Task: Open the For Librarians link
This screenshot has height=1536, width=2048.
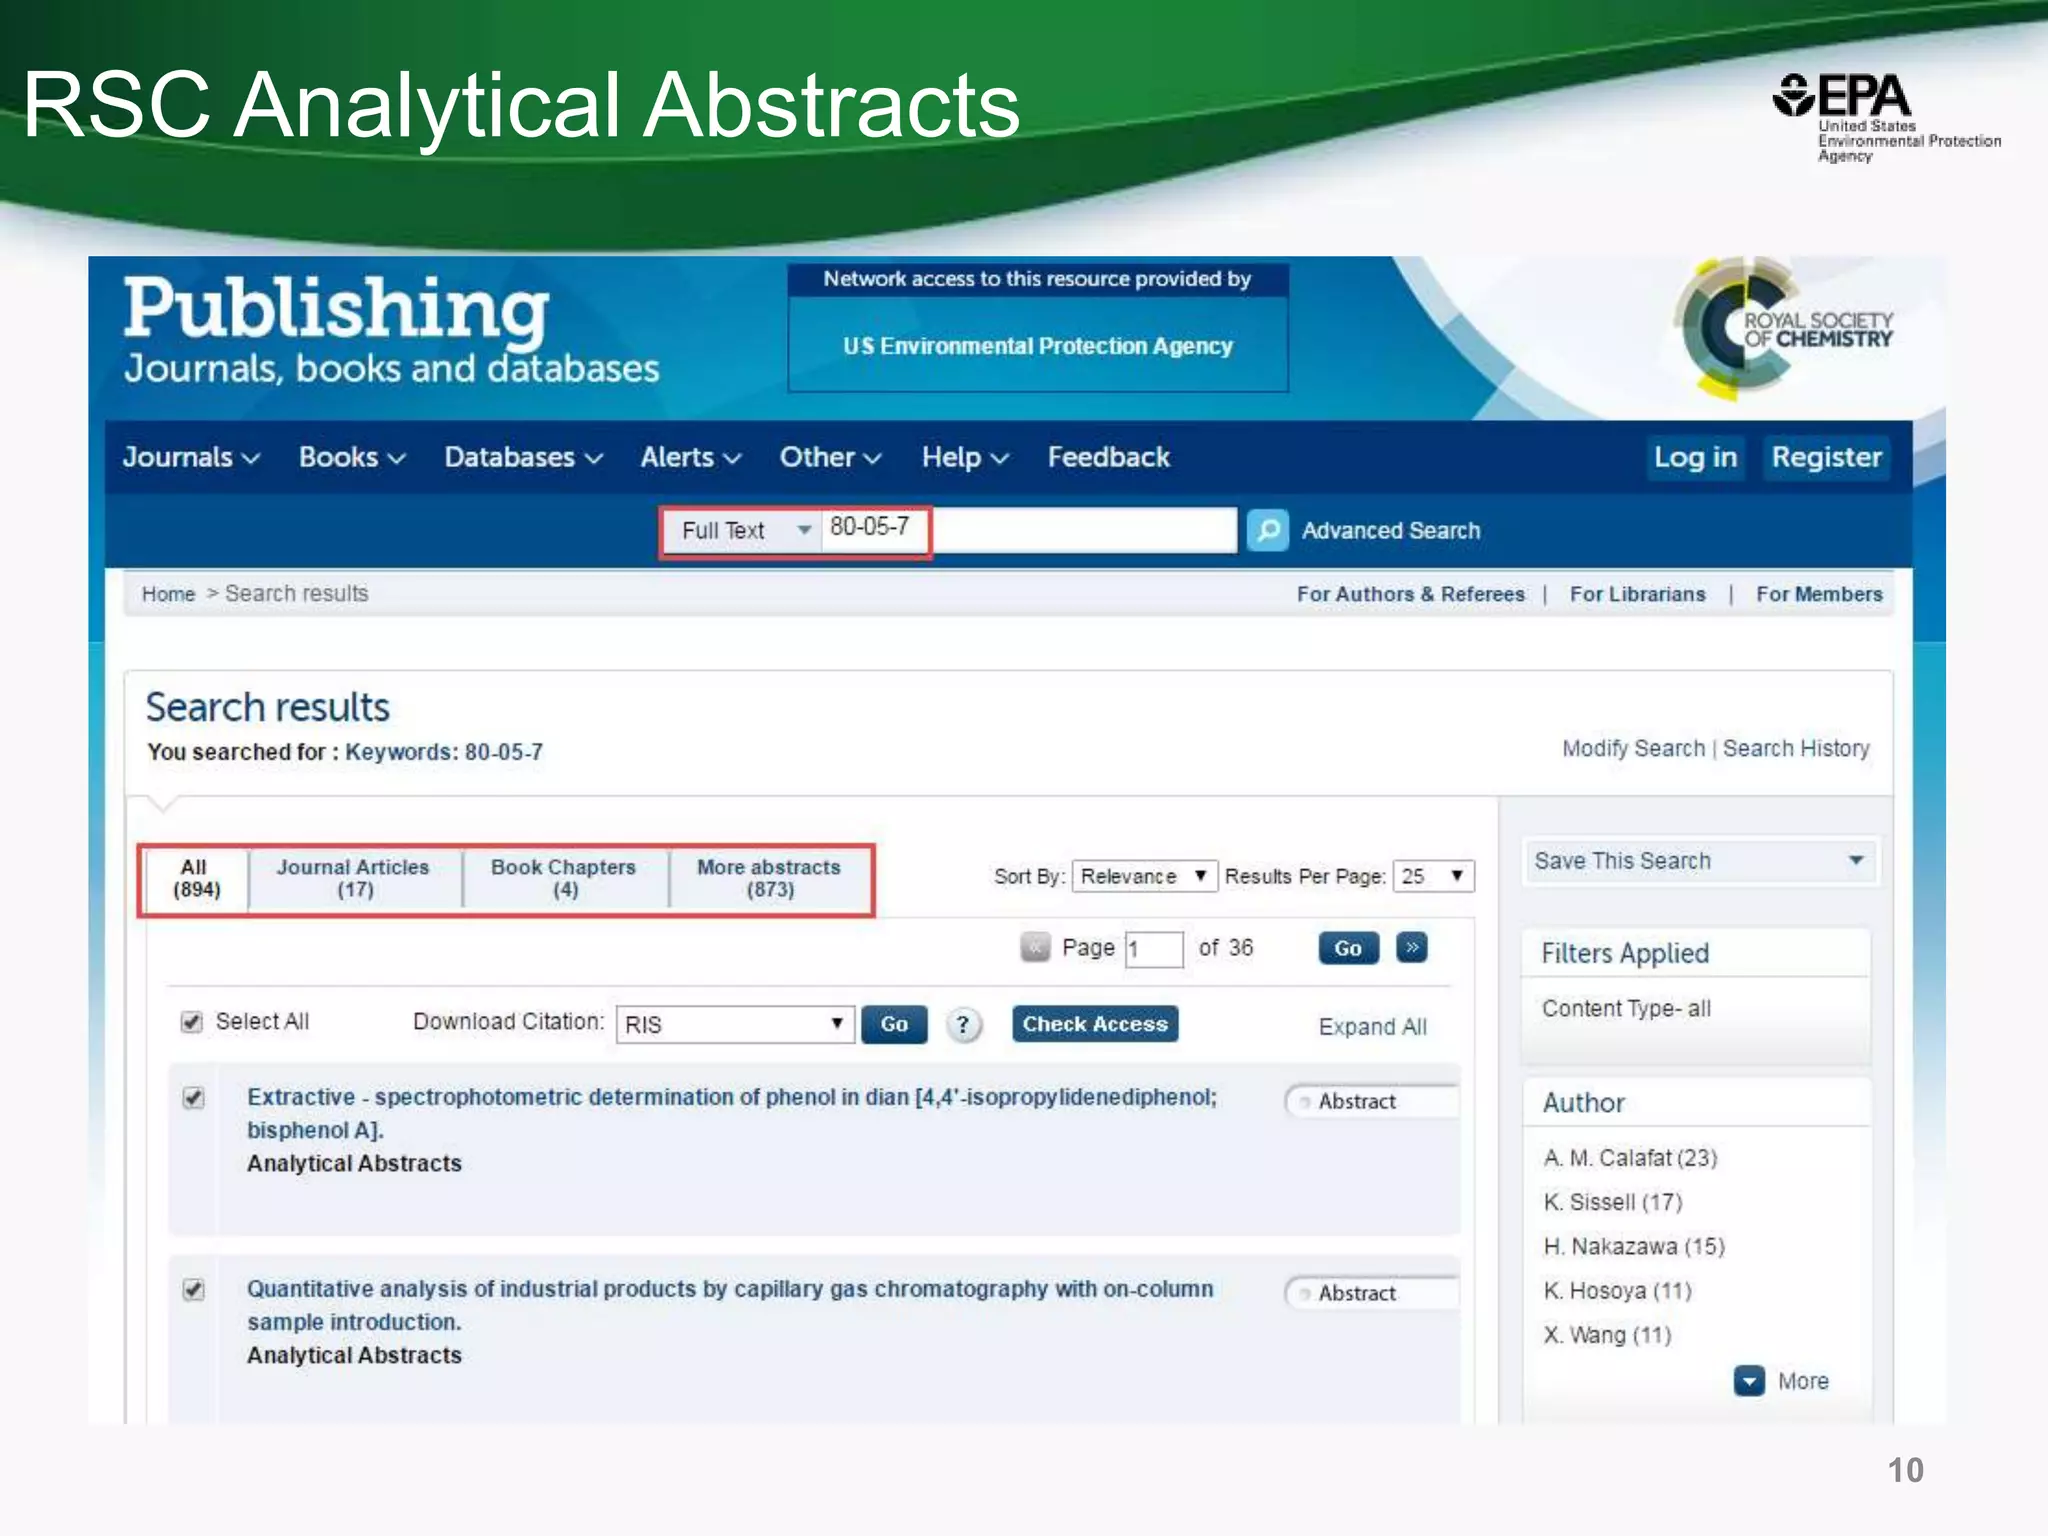Action: 1638,594
